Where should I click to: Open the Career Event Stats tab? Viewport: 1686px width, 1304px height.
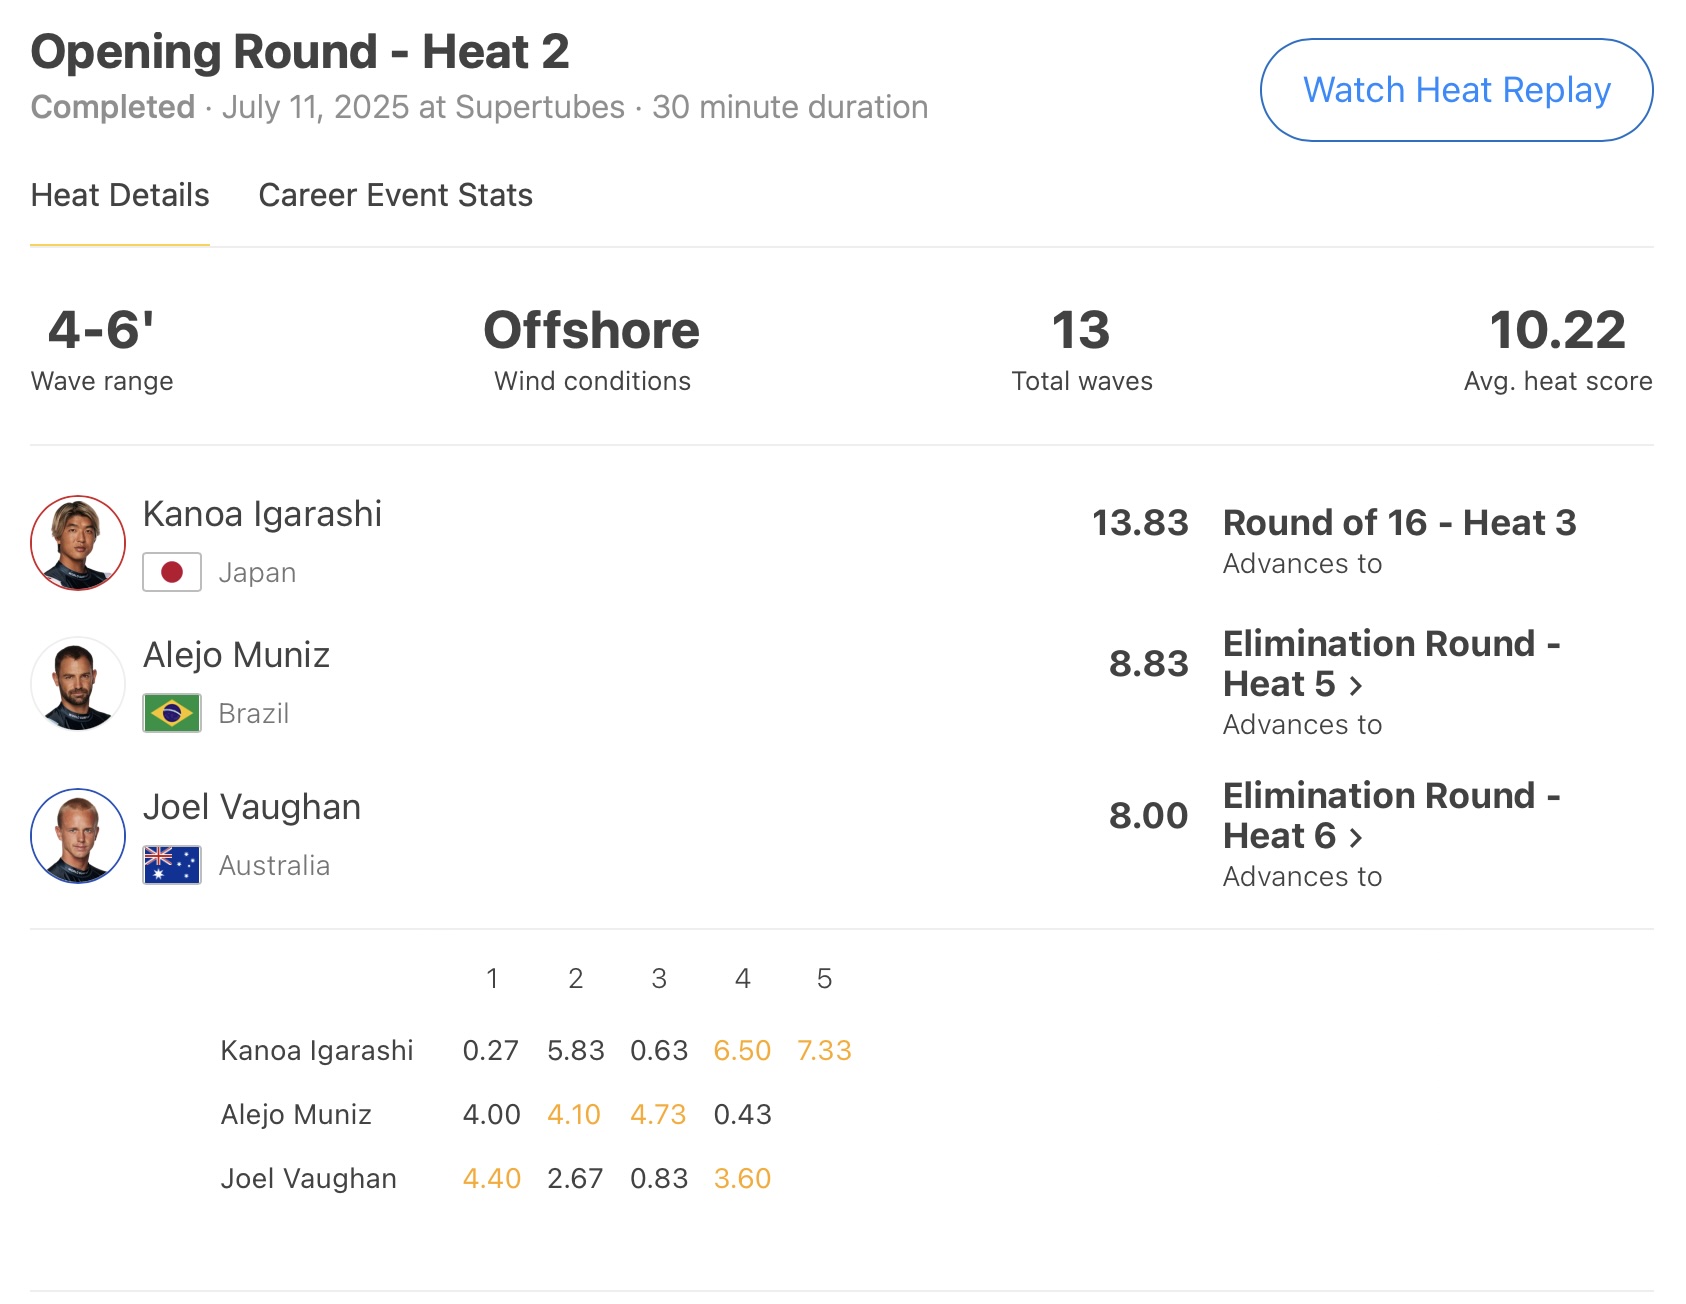pos(395,195)
